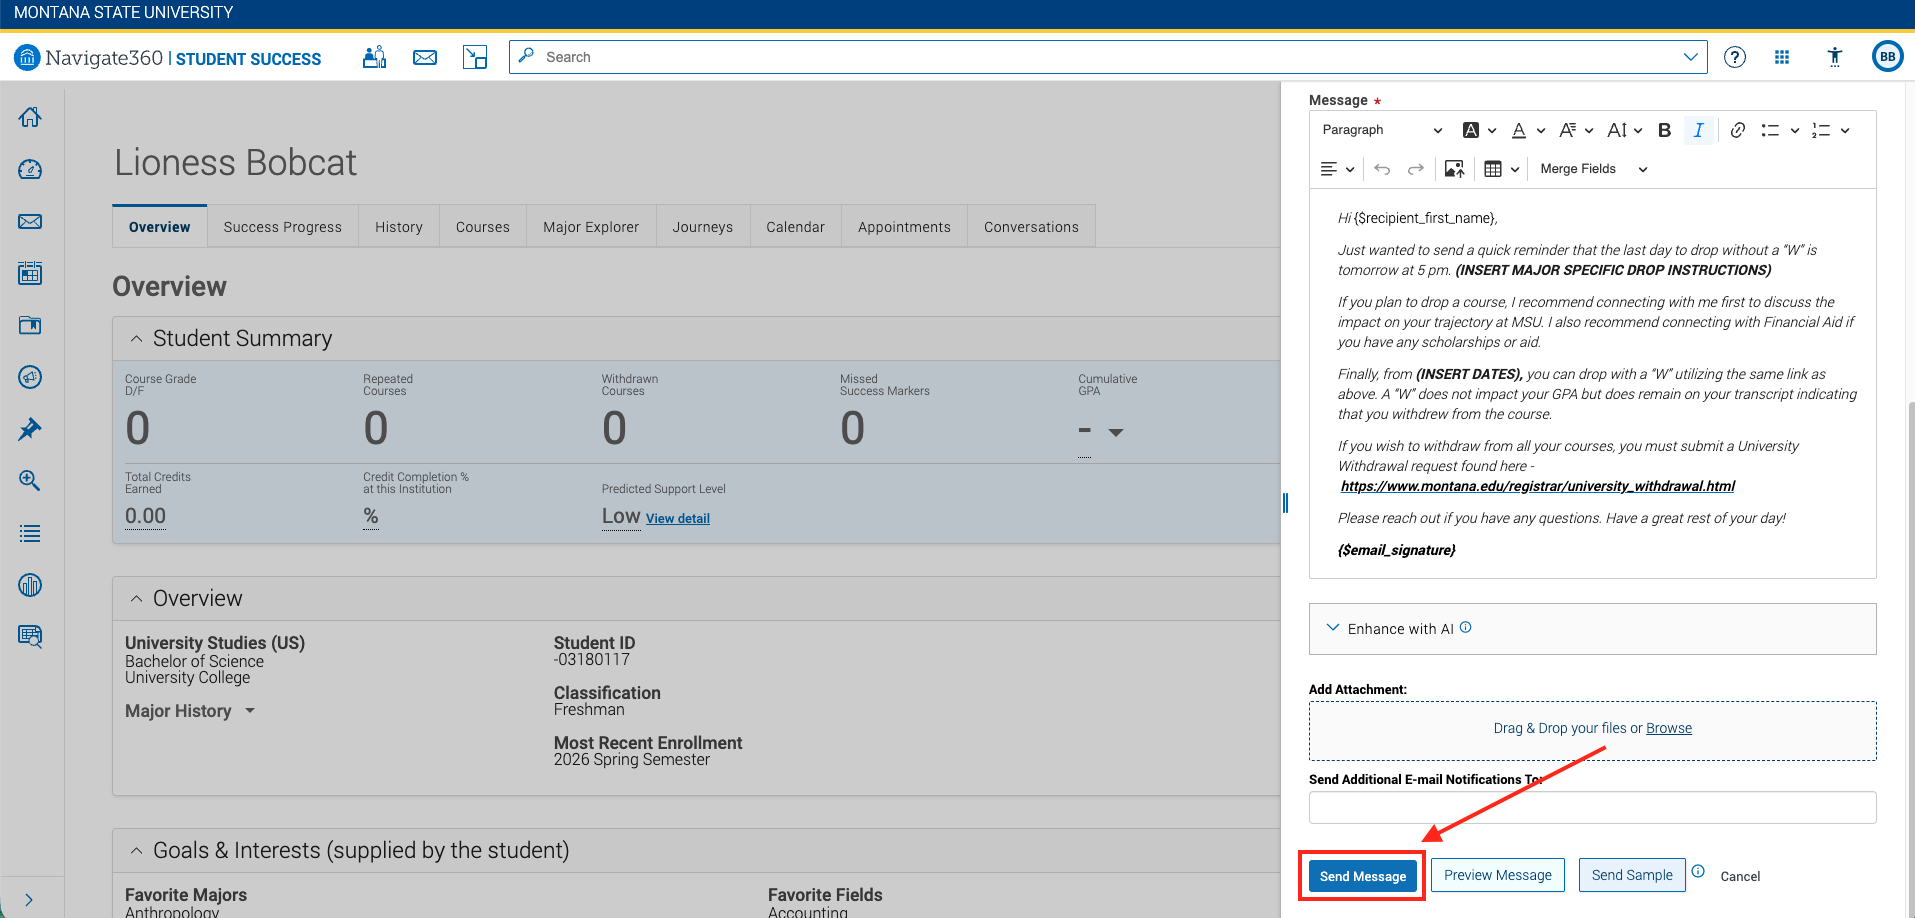Screen dimensions: 1915x918
Task: Click the insert link icon
Action: click(1738, 130)
